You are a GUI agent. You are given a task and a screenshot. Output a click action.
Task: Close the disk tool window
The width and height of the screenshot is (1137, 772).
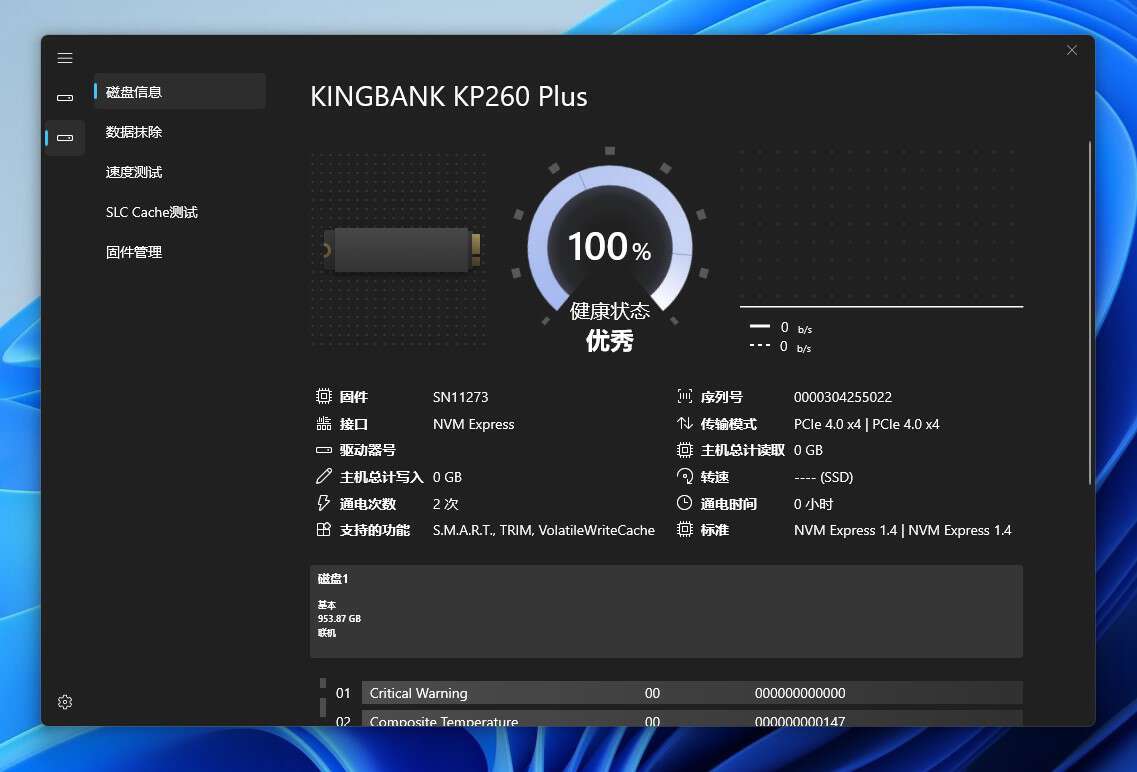point(1072,50)
